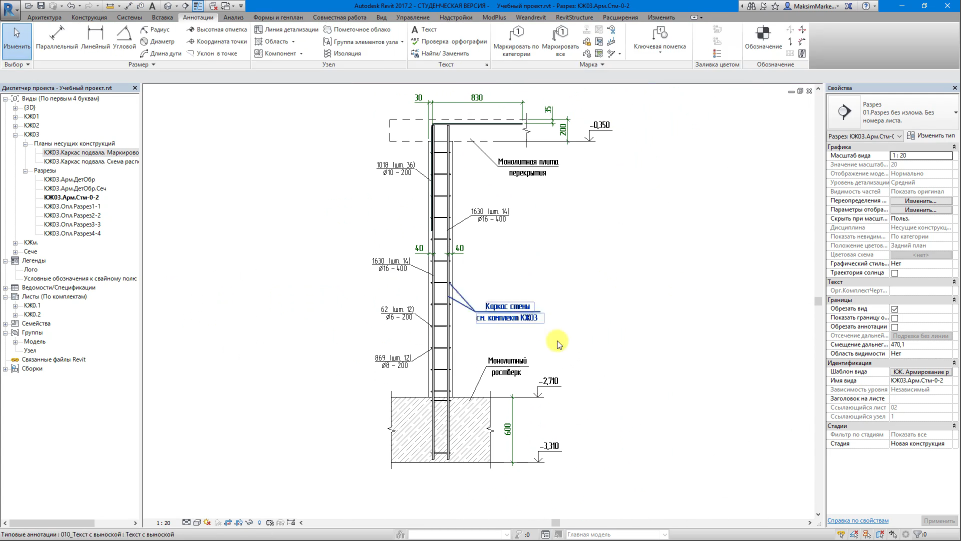
Task: Activate Уклон в точке spot slope
Action: coord(212,53)
